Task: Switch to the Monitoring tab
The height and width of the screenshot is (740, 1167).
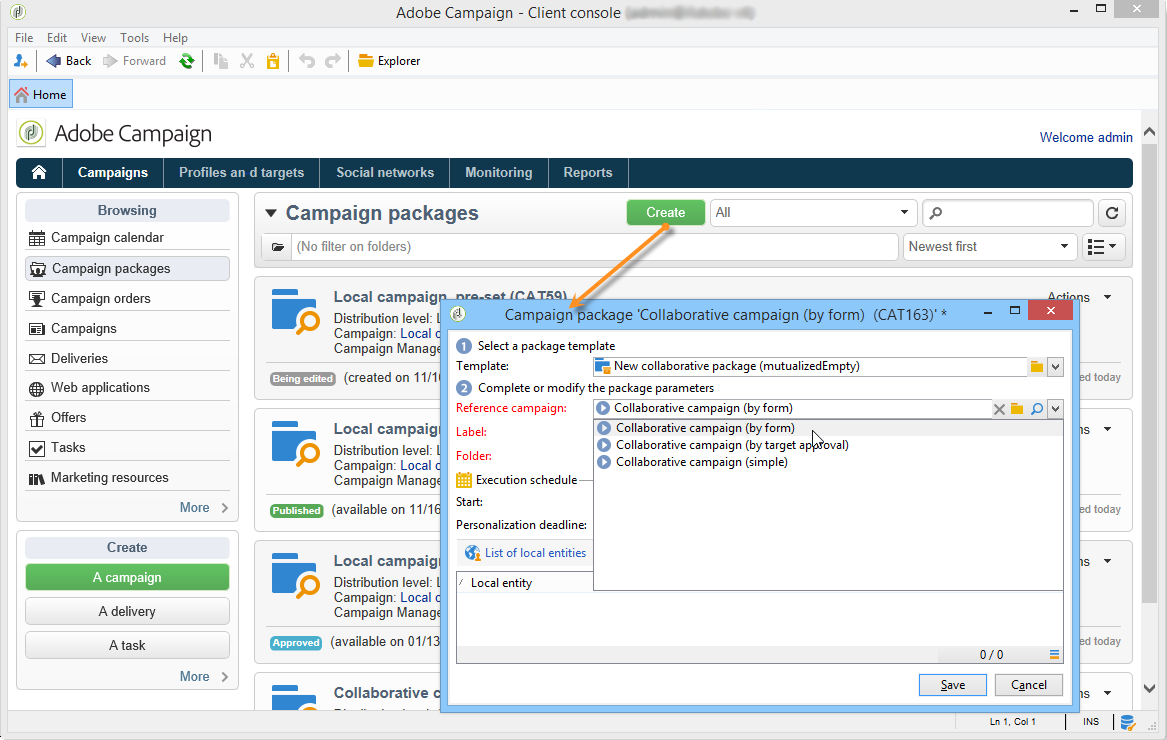Action: [499, 173]
